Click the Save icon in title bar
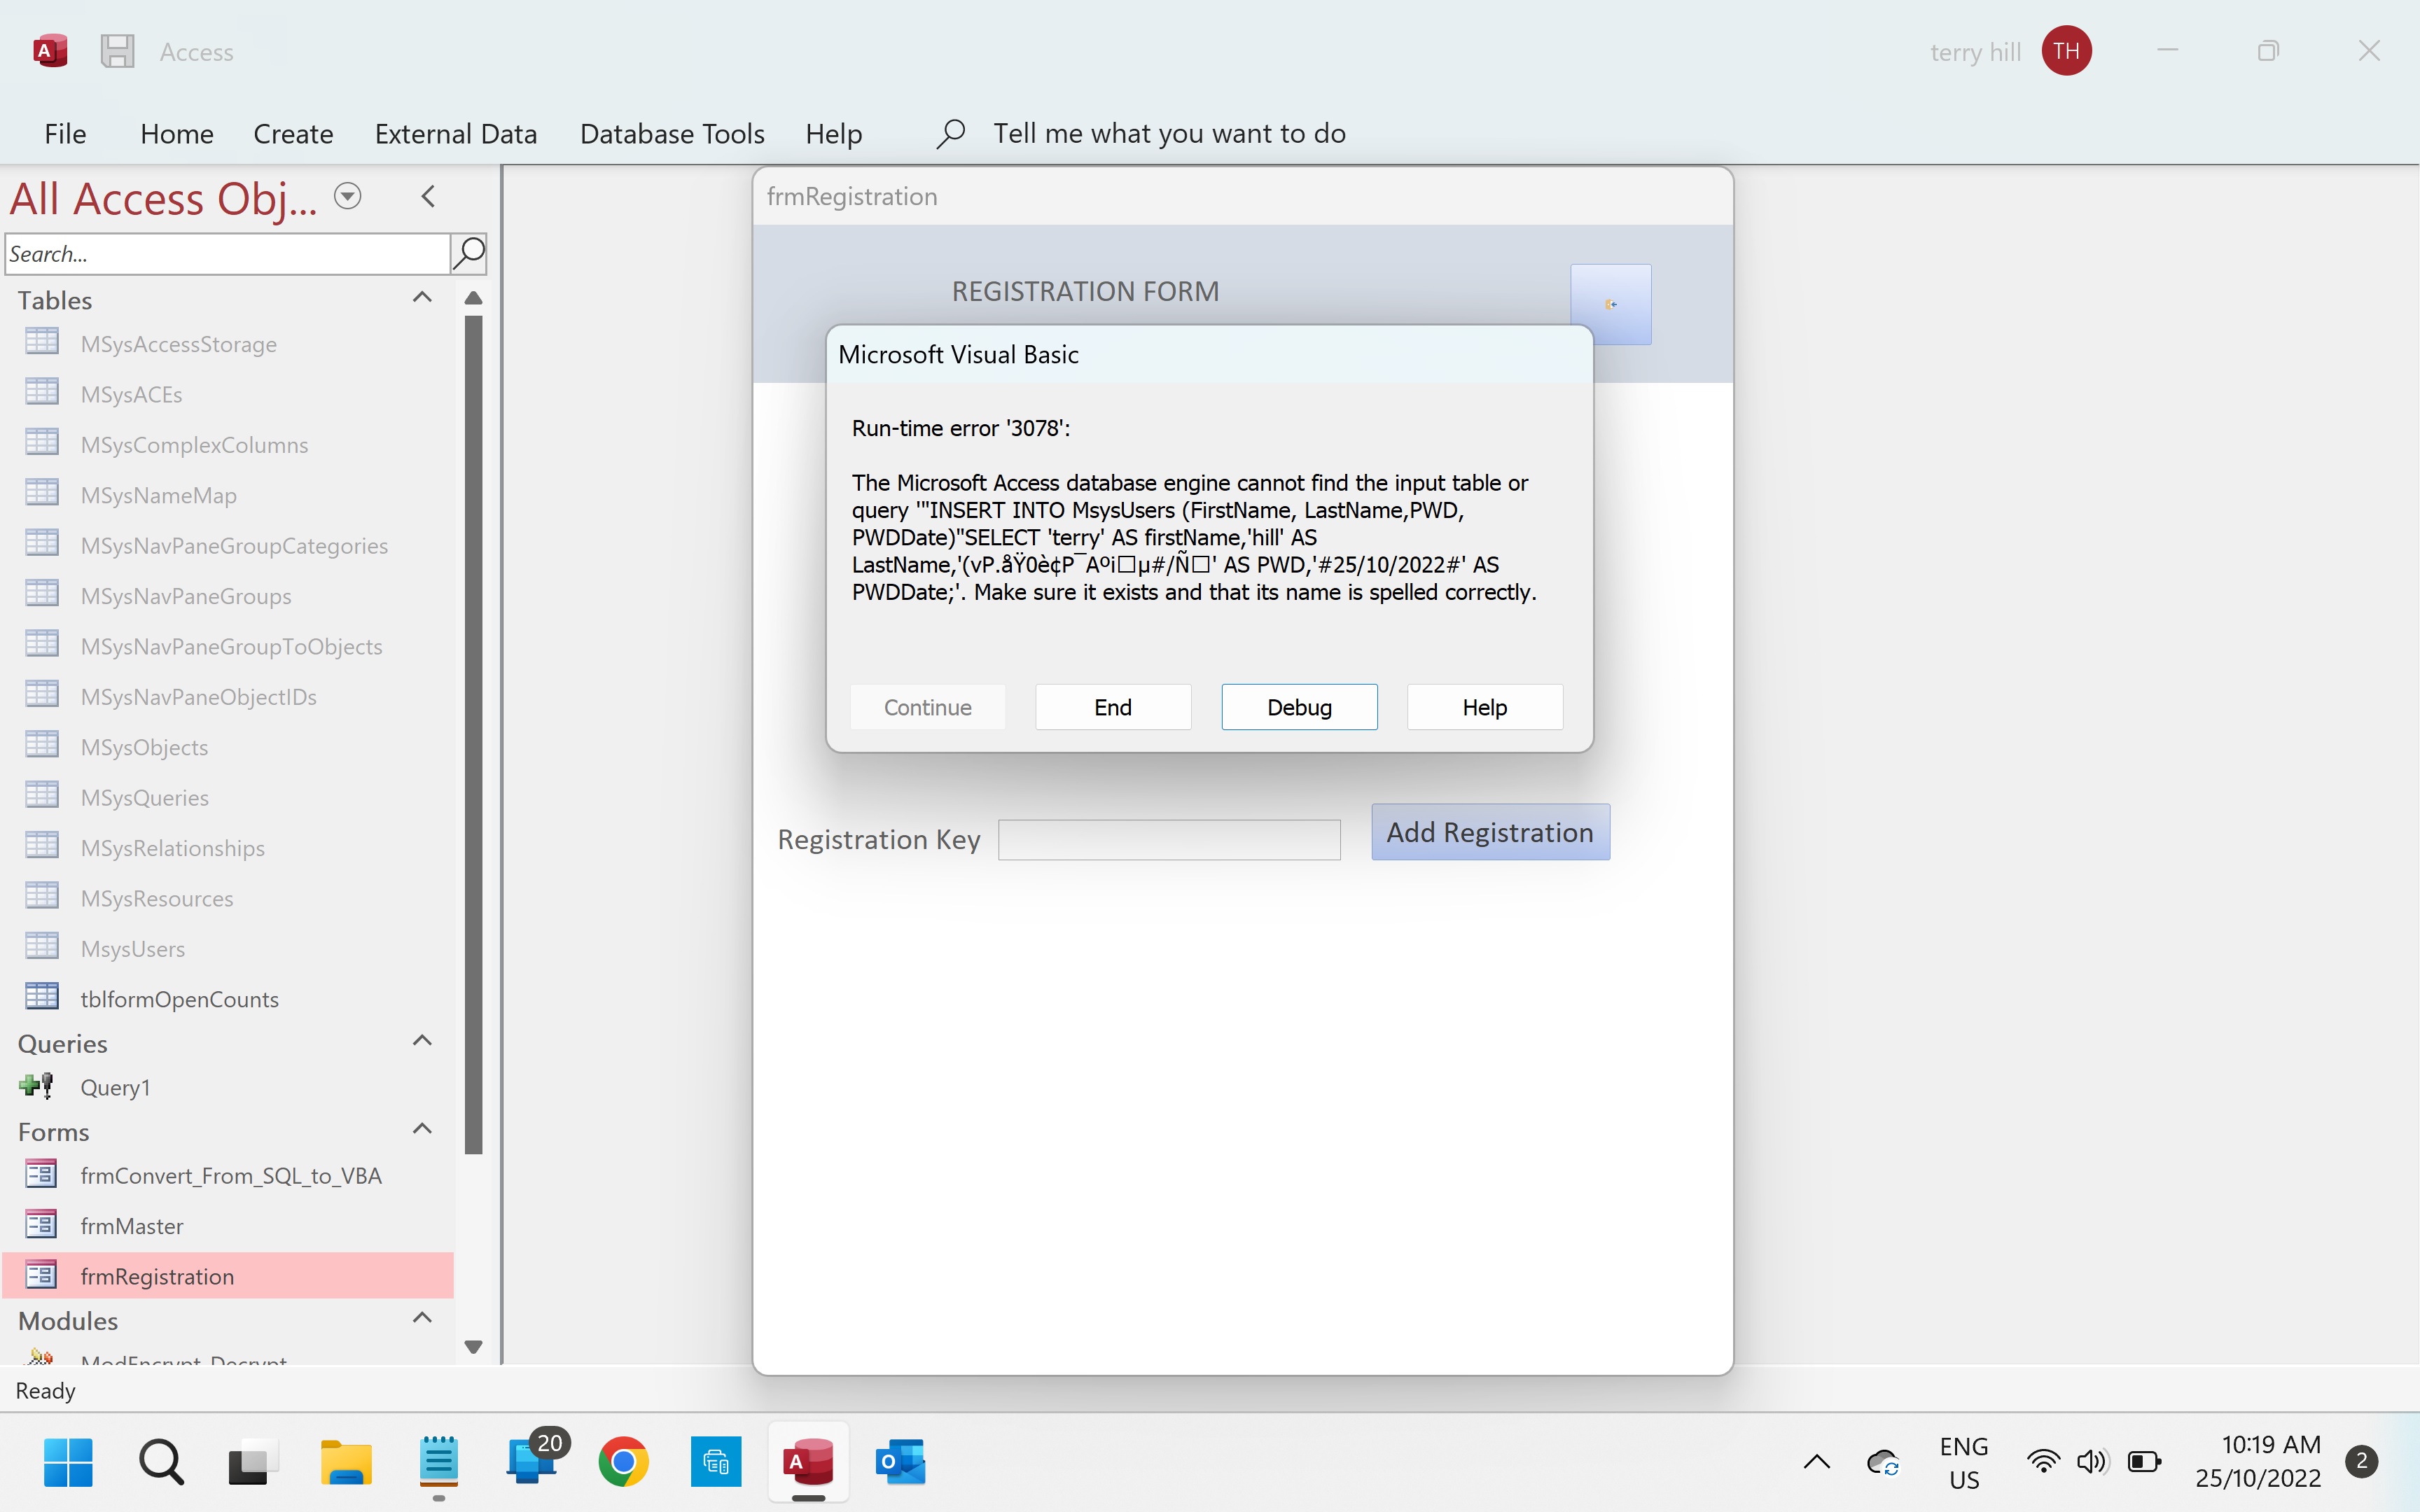This screenshot has width=2420, height=1512. click(x=117, y=51)
